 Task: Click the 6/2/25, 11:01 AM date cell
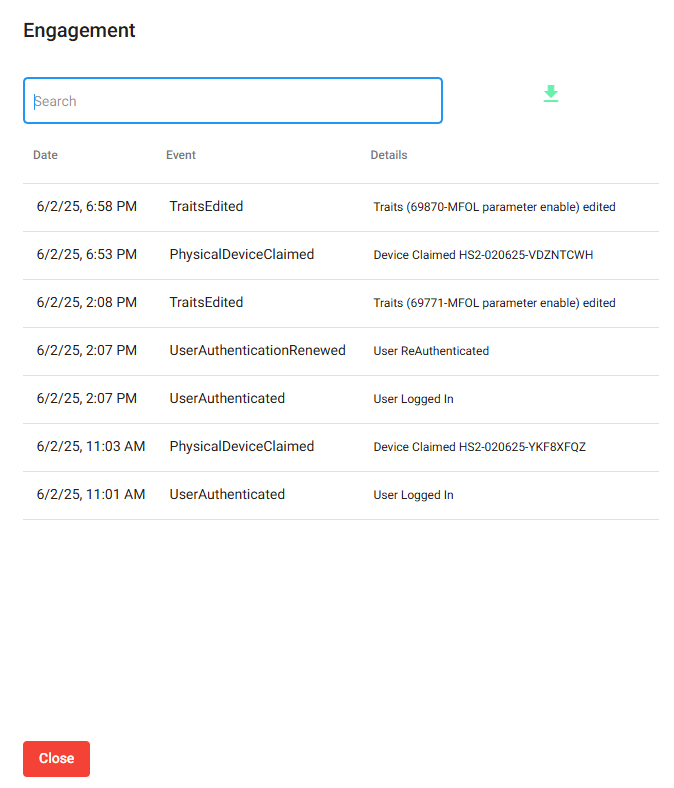click(x=90, y=495)
